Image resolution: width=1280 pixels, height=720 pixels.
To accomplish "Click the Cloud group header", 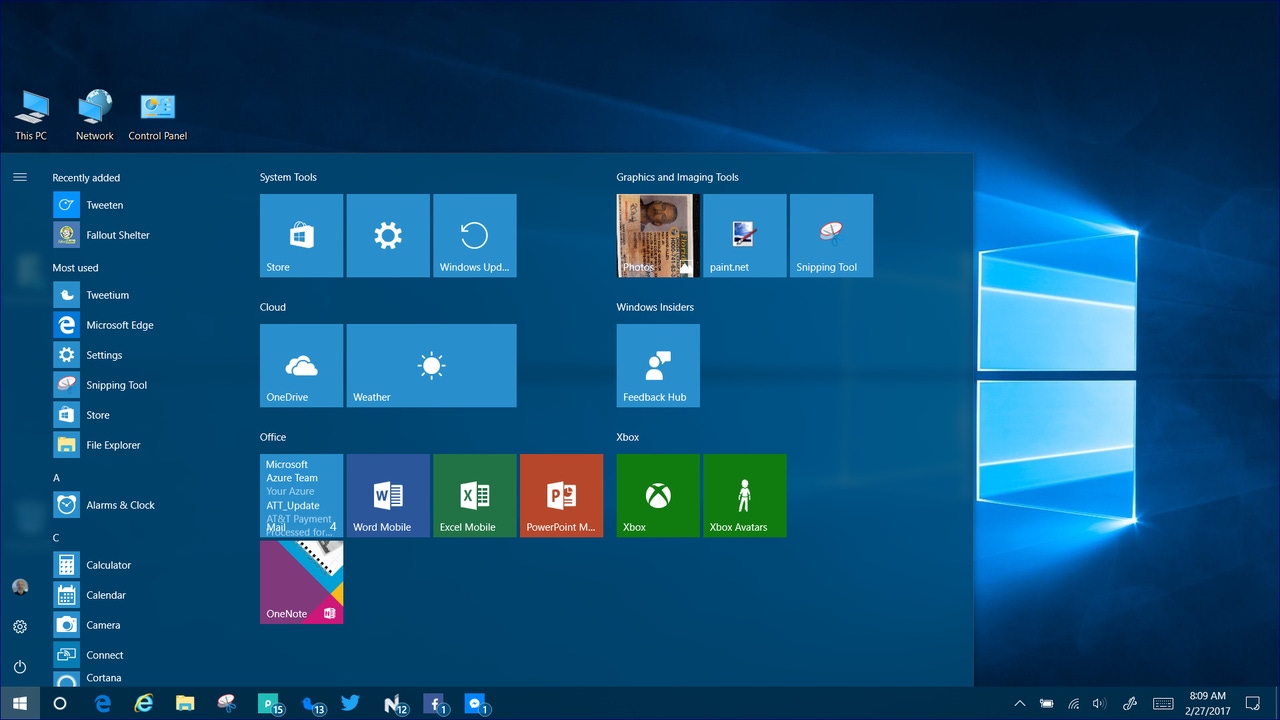I will [x=273, y=307].
